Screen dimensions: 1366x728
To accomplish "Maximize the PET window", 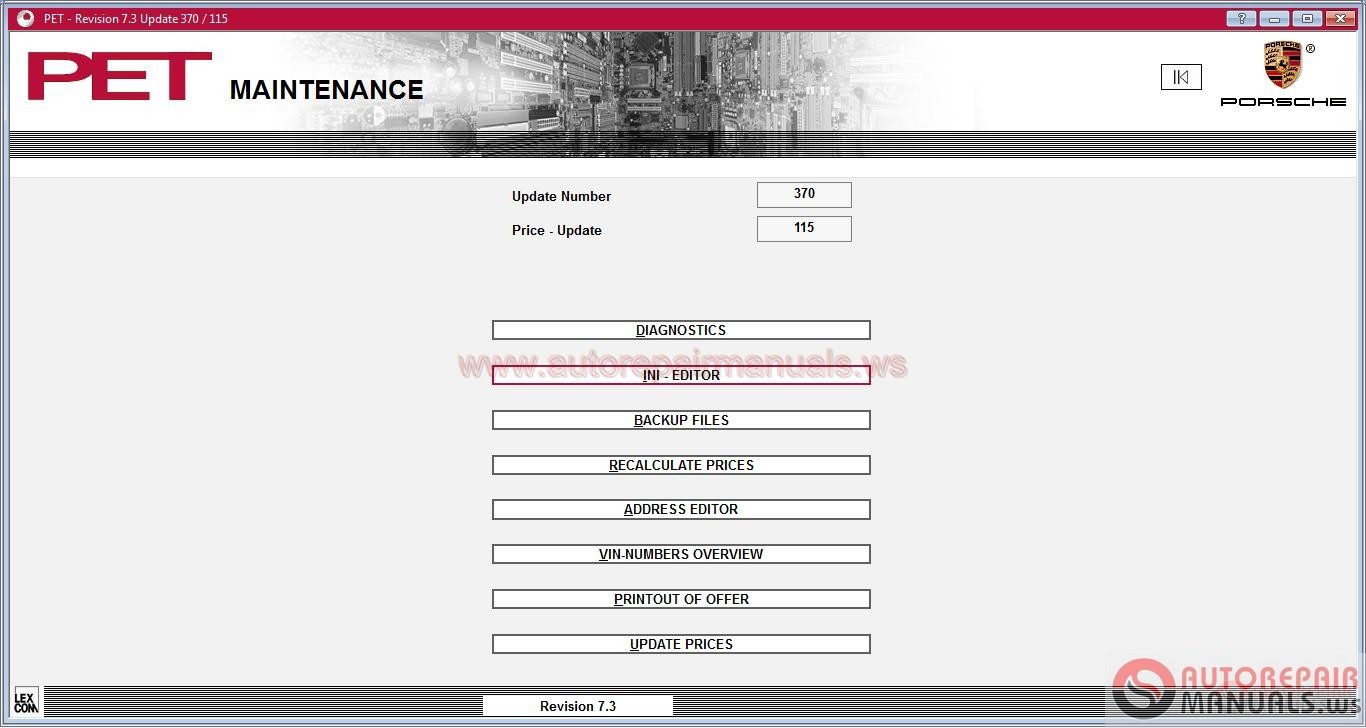I will [x=1307, y=18].
